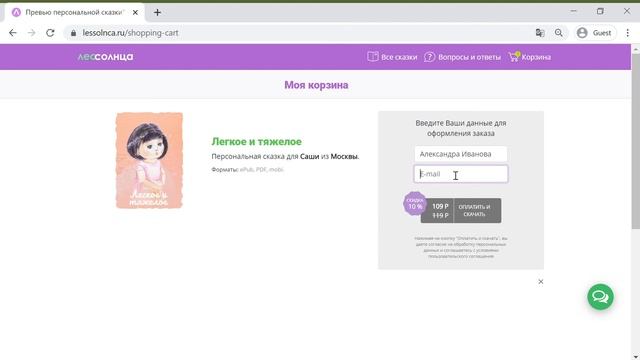640x360 pixels.
Task: Minimize the browser window
Action: pyautogui.click(x=573, y=11)
